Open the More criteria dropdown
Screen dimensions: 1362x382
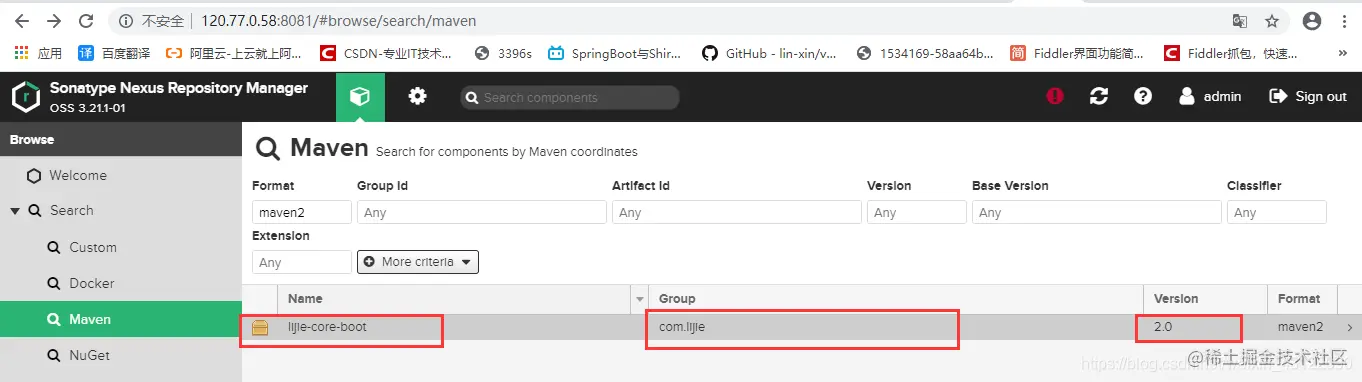[x=418, y=262]
